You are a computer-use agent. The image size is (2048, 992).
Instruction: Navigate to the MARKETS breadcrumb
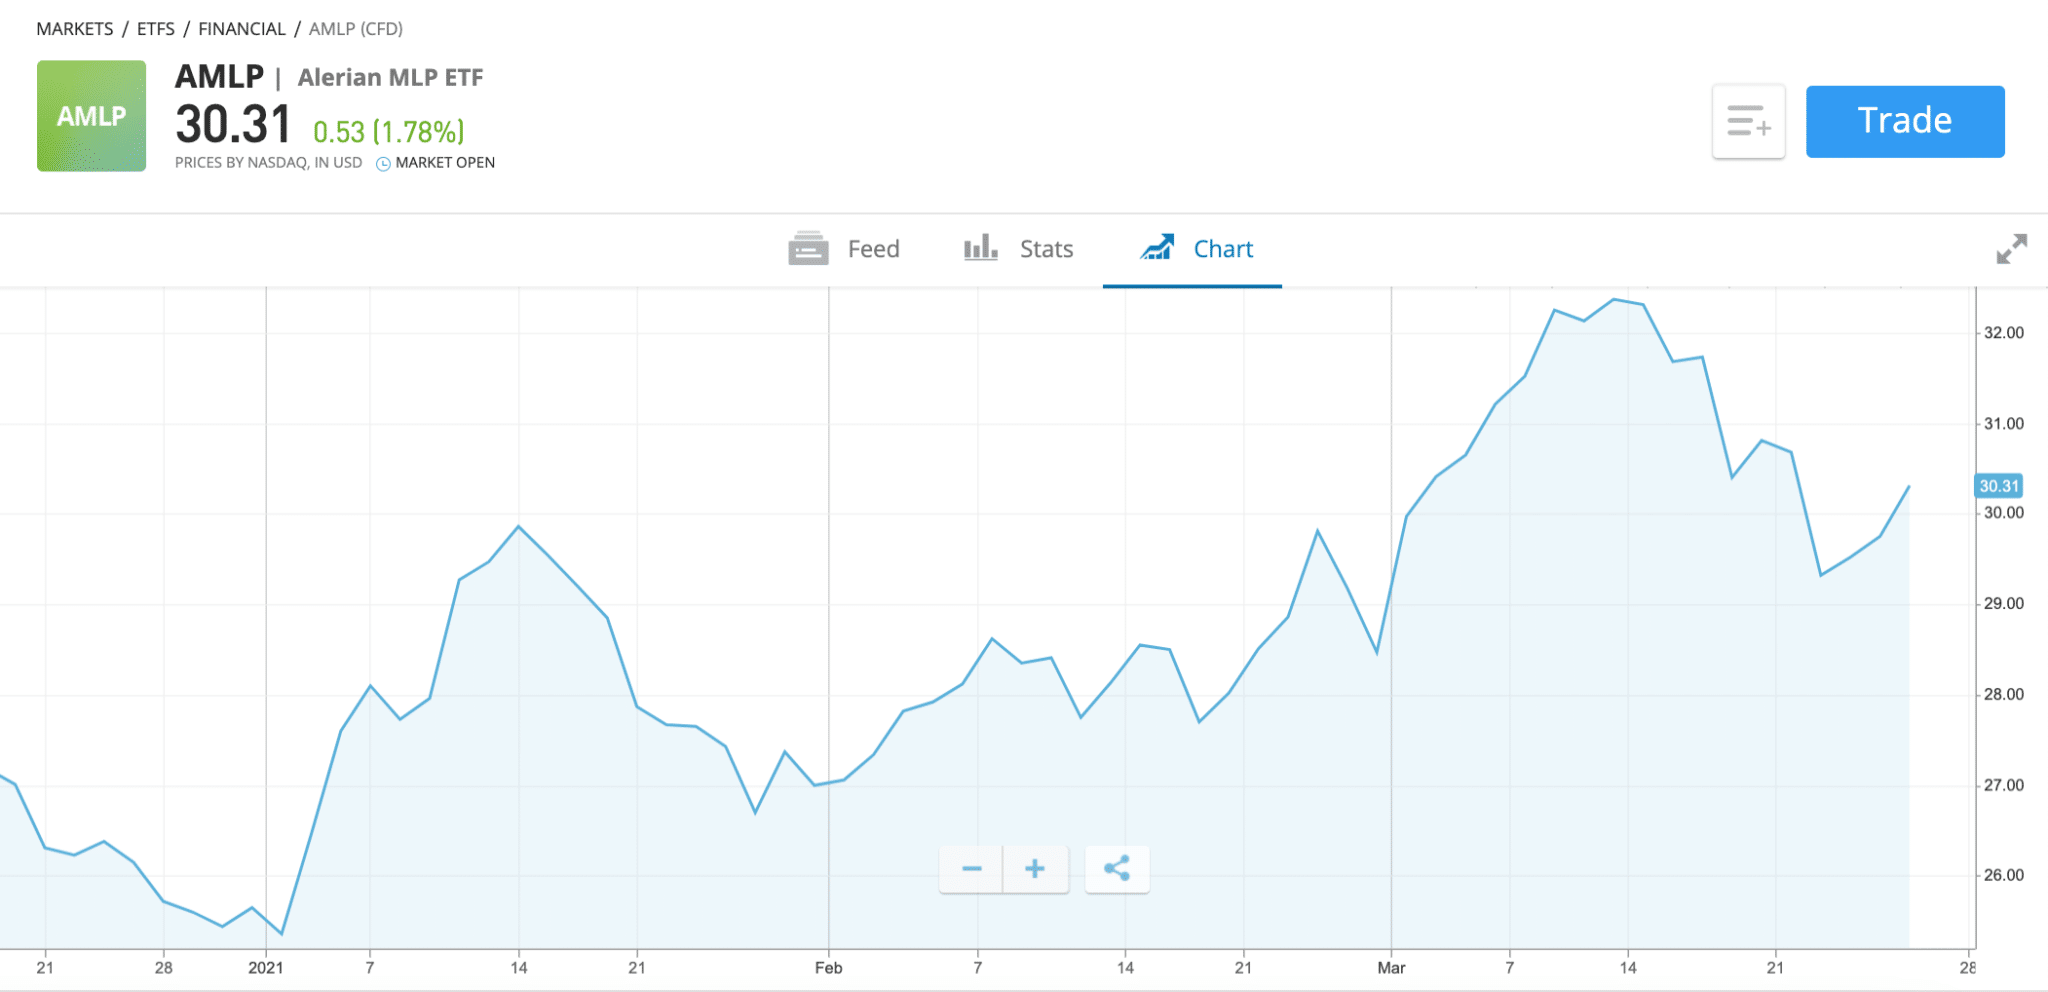74,29
